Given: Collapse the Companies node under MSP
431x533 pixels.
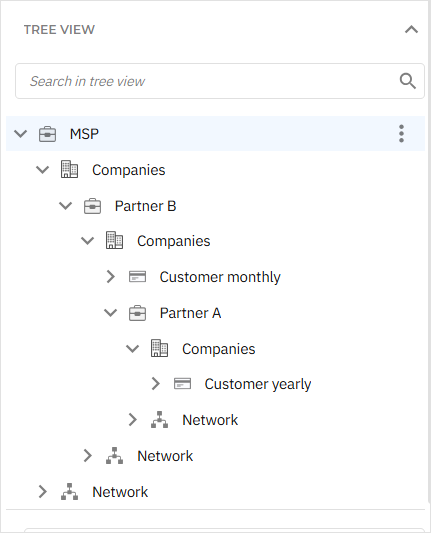Looking at the screenshot, I should 42,169.
